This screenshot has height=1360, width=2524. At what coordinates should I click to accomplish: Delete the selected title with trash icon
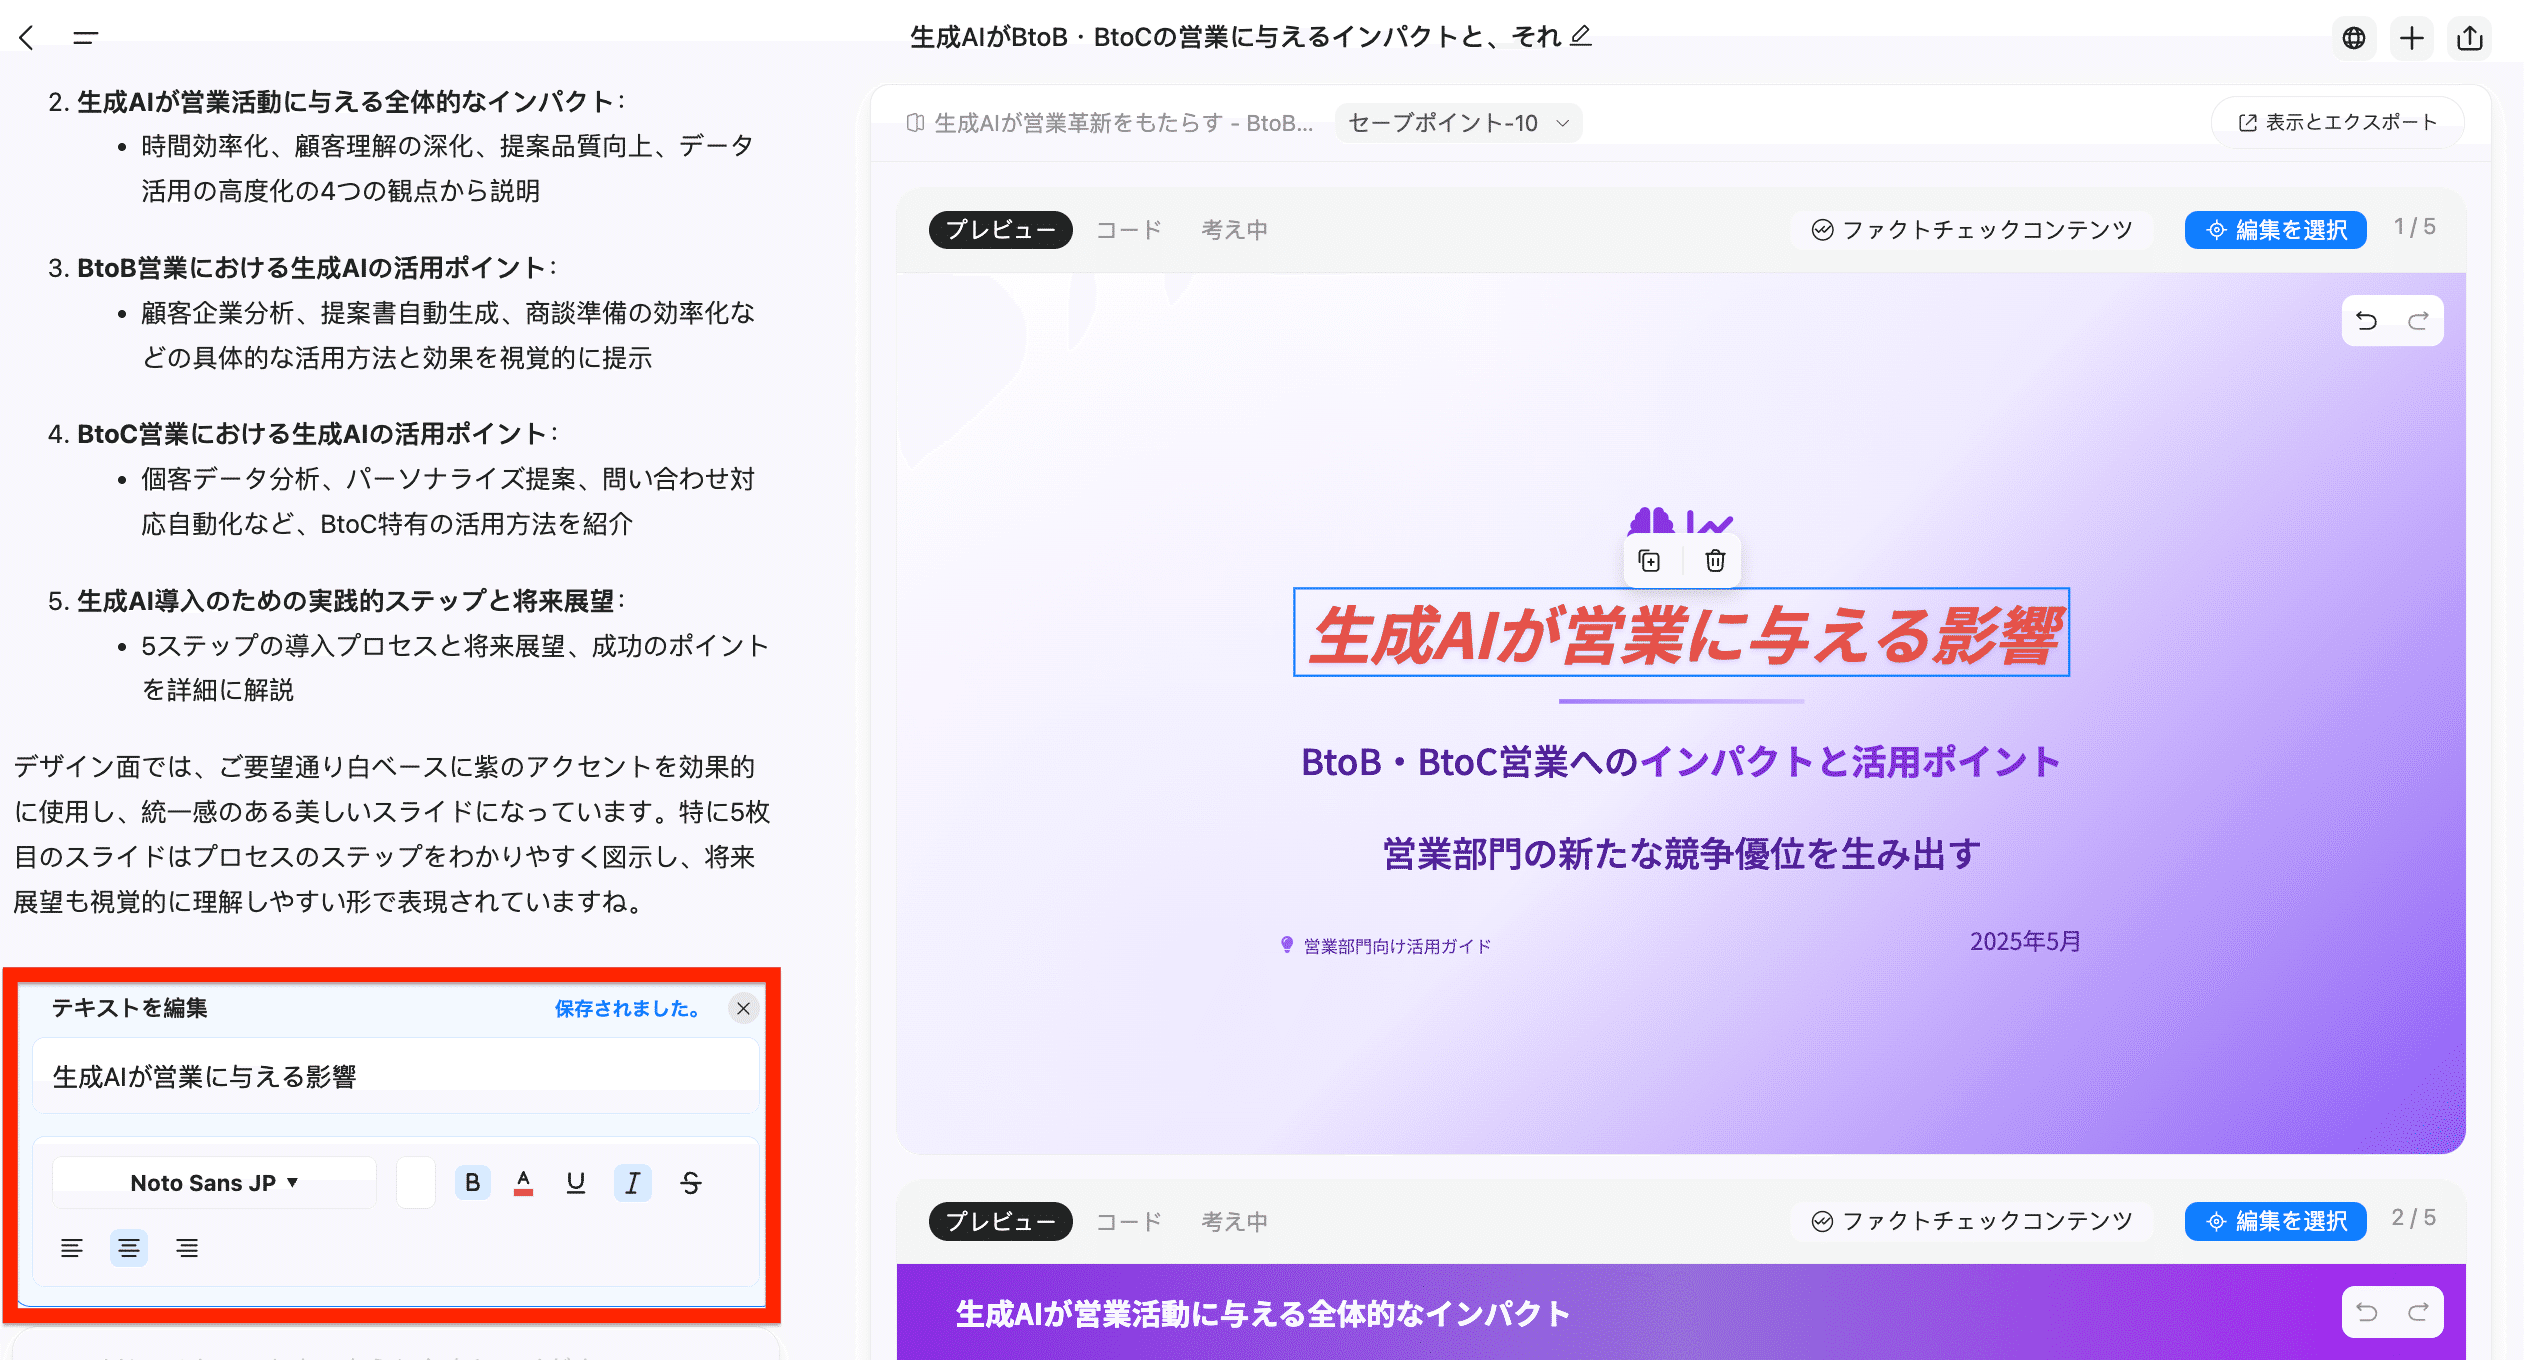coord(1715,561)
